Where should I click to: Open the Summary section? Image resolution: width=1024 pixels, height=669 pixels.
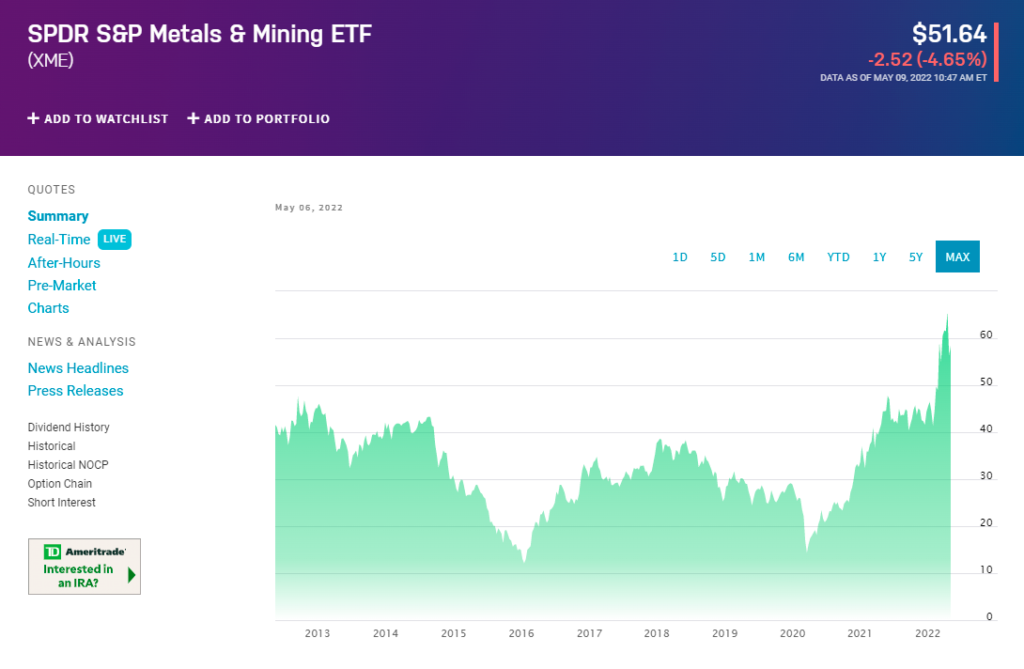tap(58, 216)
